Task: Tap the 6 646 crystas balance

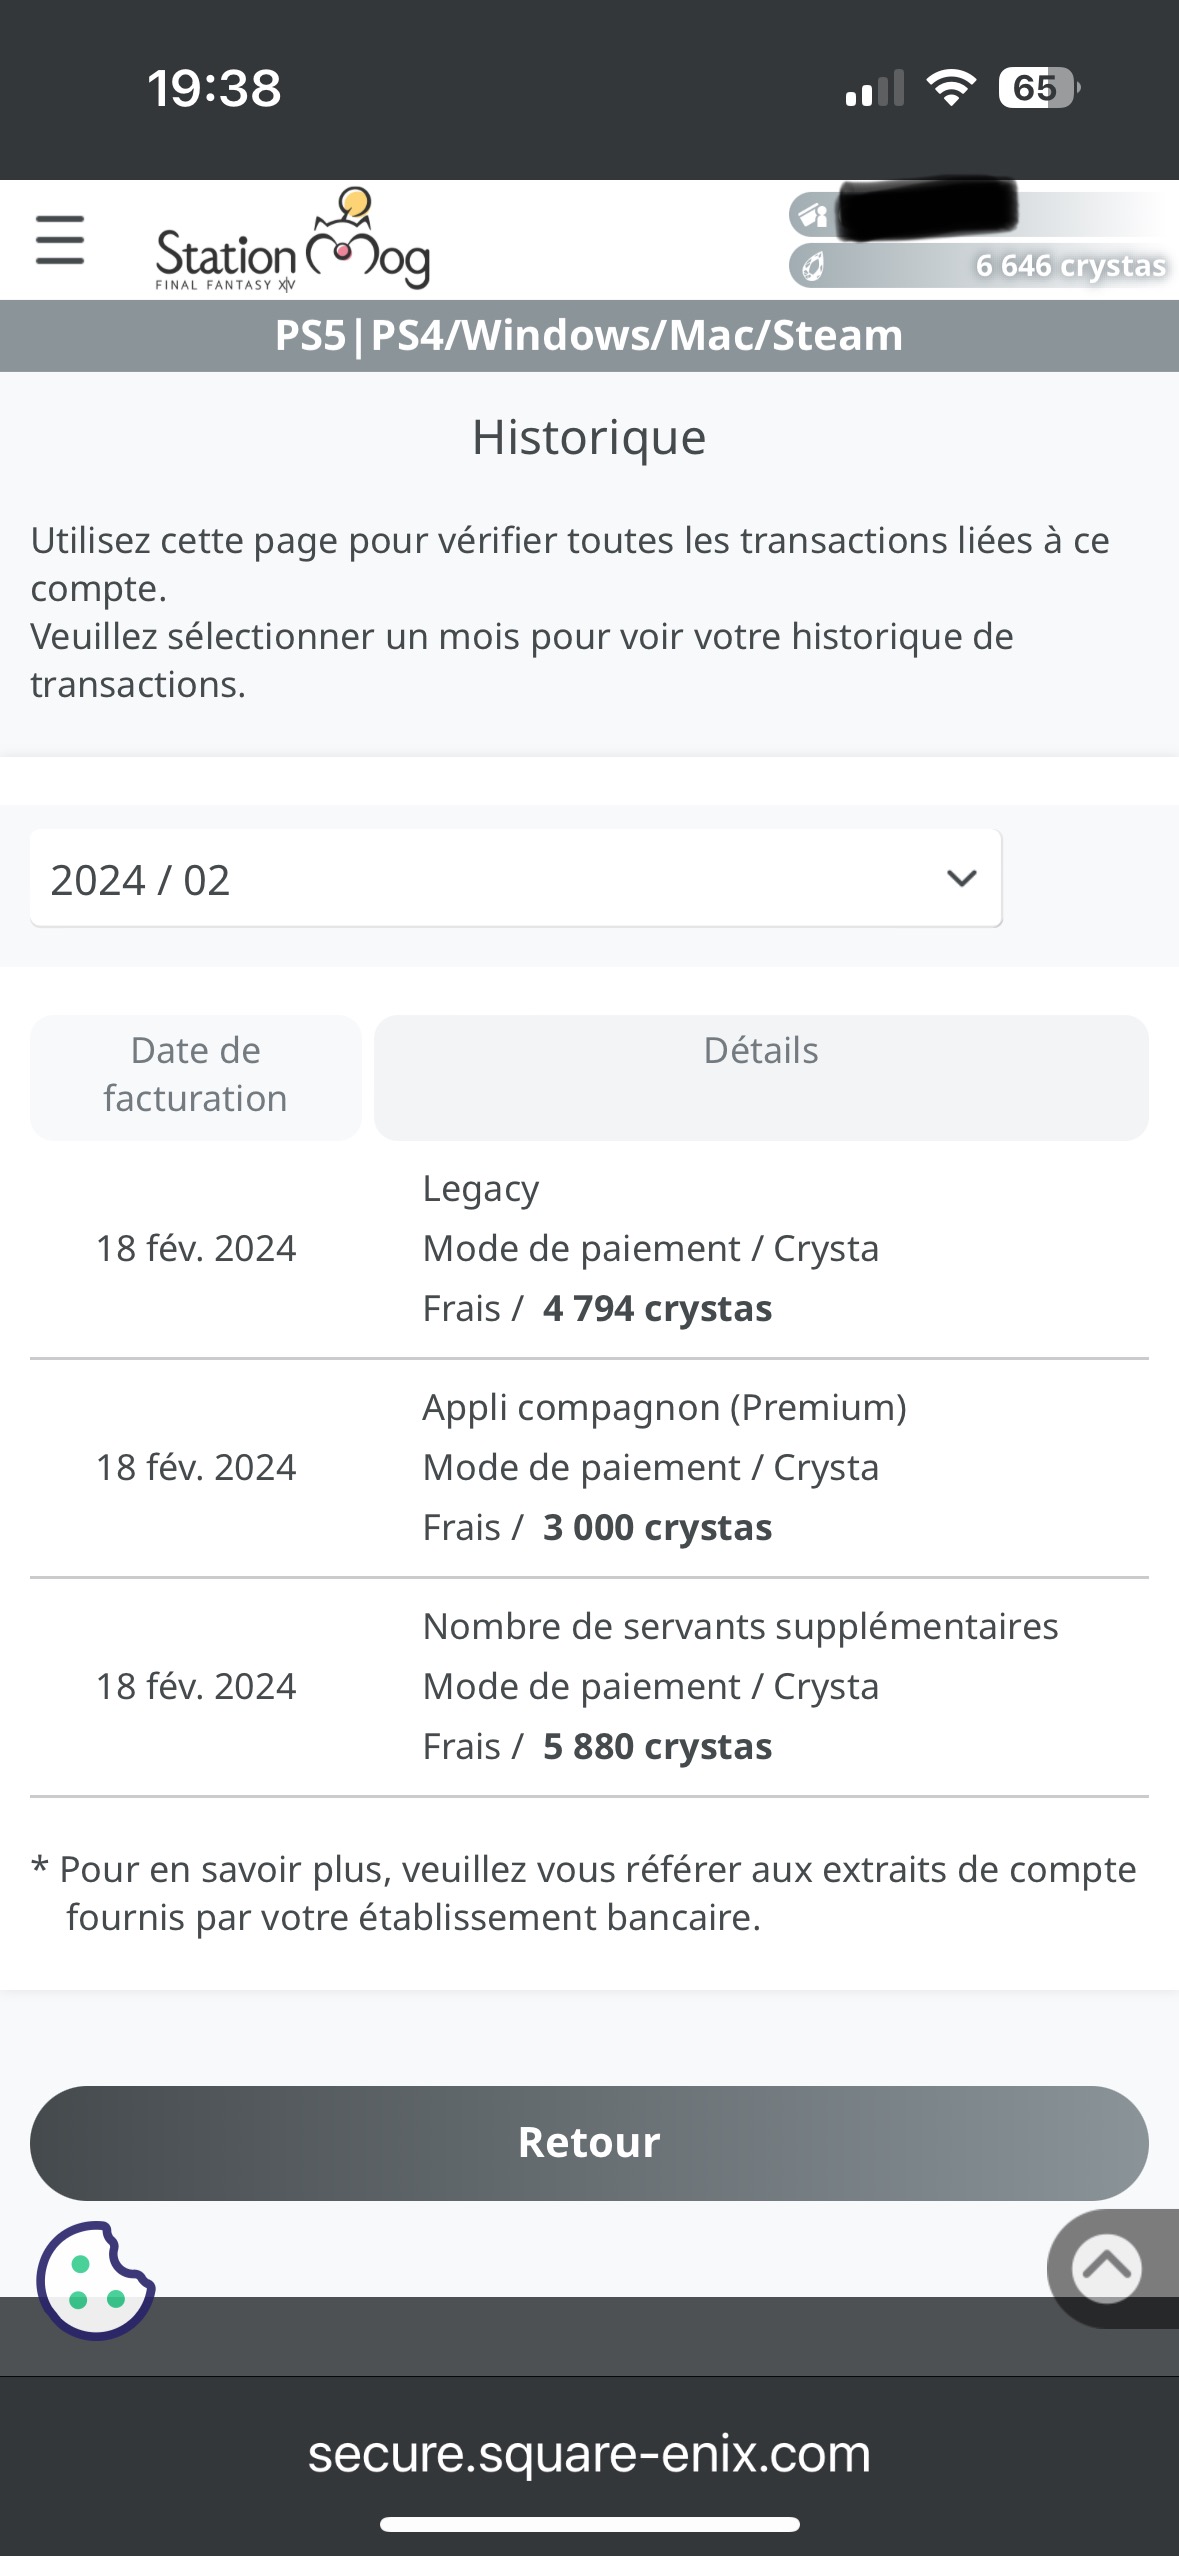Action: click(1070, 266)
